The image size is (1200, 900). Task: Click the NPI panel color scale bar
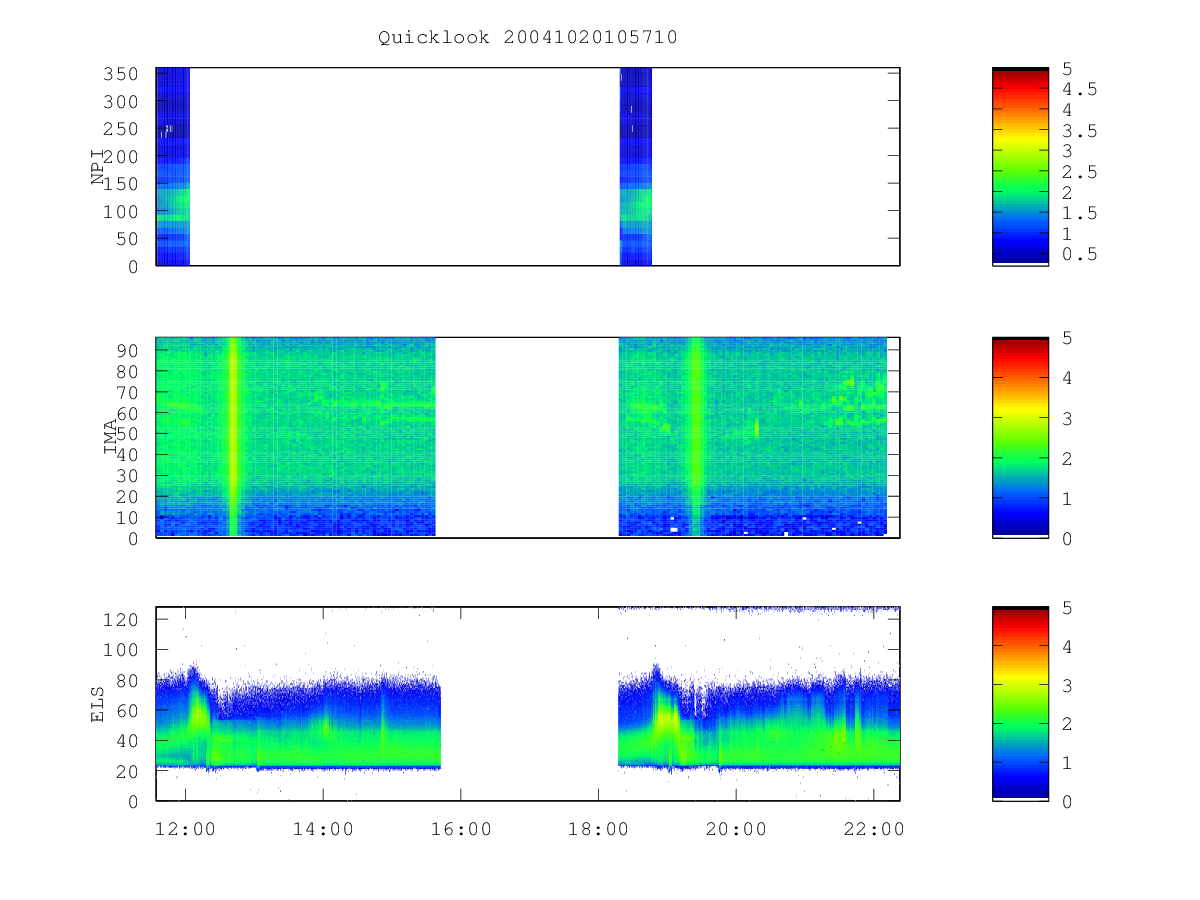(x=1020, y=166)
